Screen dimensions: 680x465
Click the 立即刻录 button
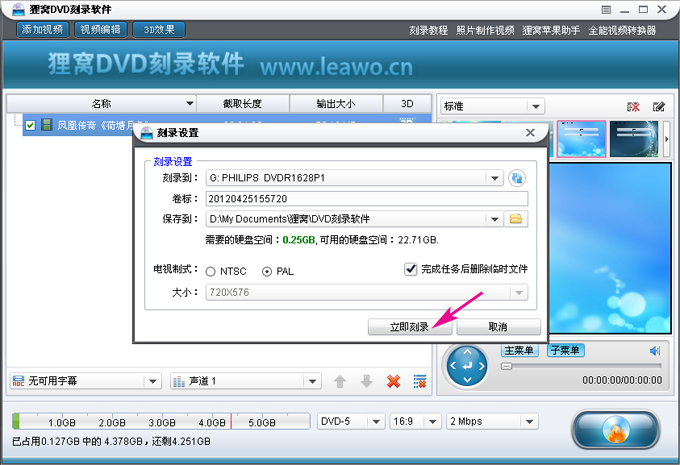coord(410,327)
